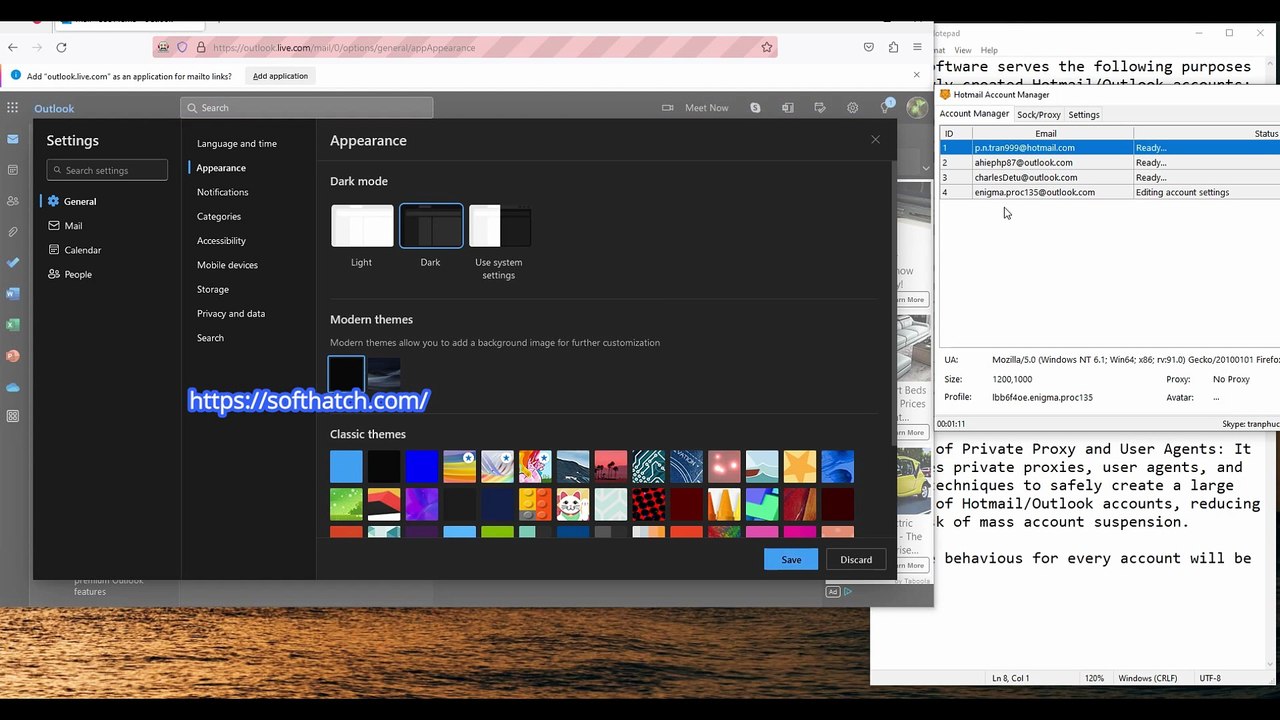Open Calendar from the left app rail
Image resolution: width=1280 pixels, height=720 pixels.
[13, 170]
